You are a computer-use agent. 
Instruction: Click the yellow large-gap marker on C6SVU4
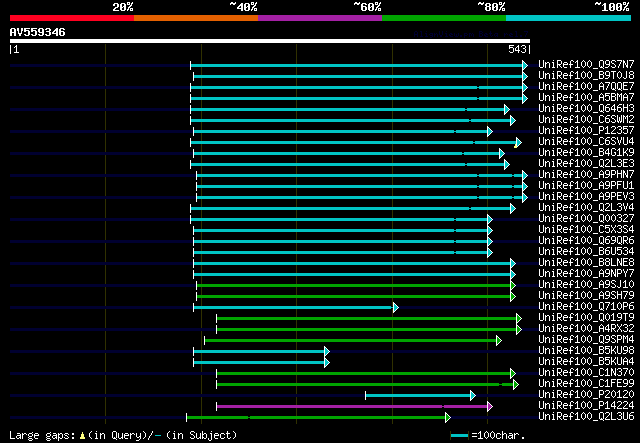(x=516, y=145)
